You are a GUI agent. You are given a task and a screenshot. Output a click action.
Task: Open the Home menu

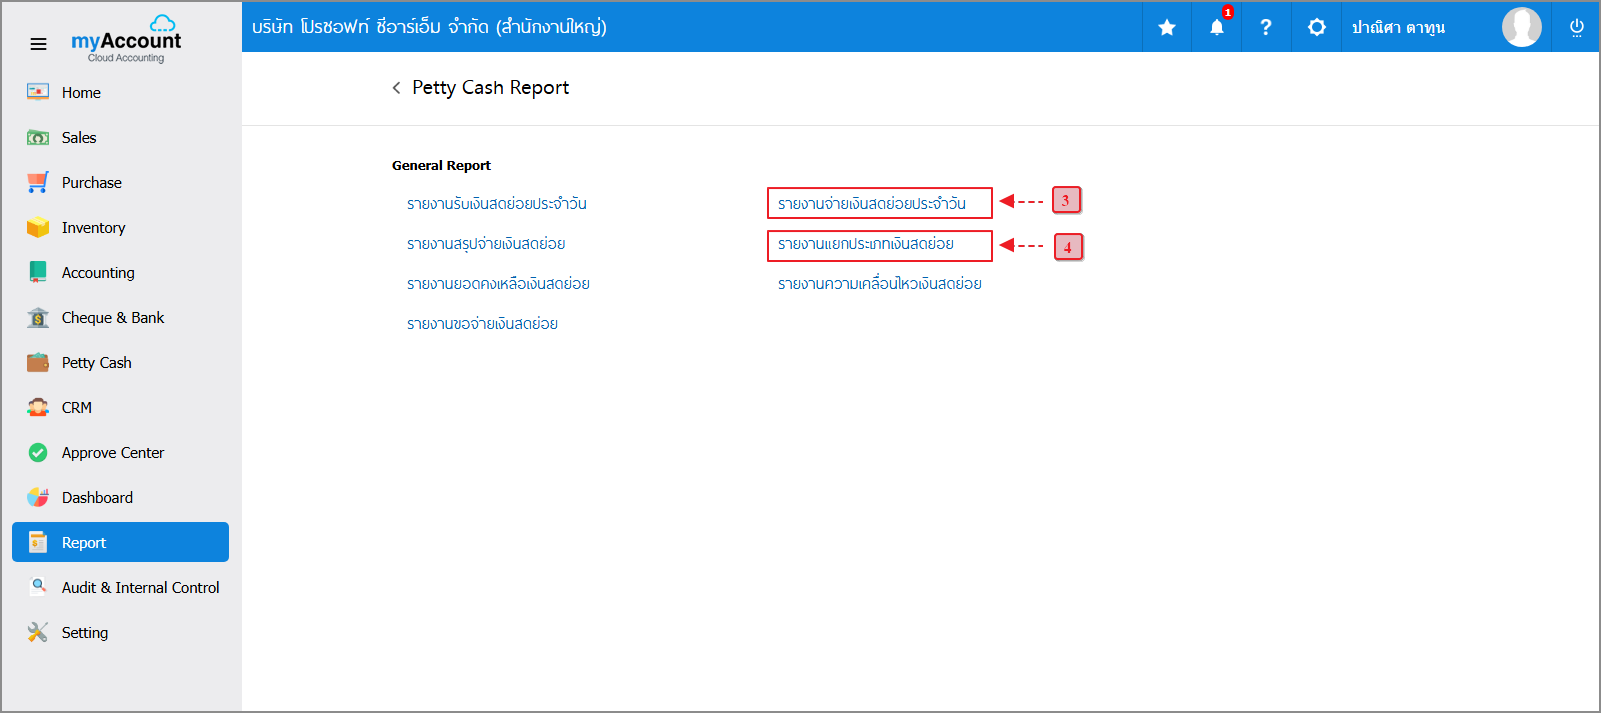81,93
